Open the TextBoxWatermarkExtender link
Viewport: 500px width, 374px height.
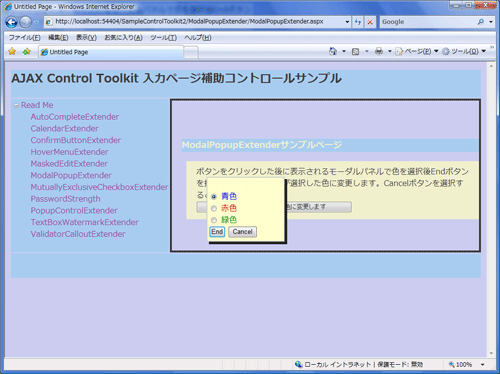tap(84, 222)
